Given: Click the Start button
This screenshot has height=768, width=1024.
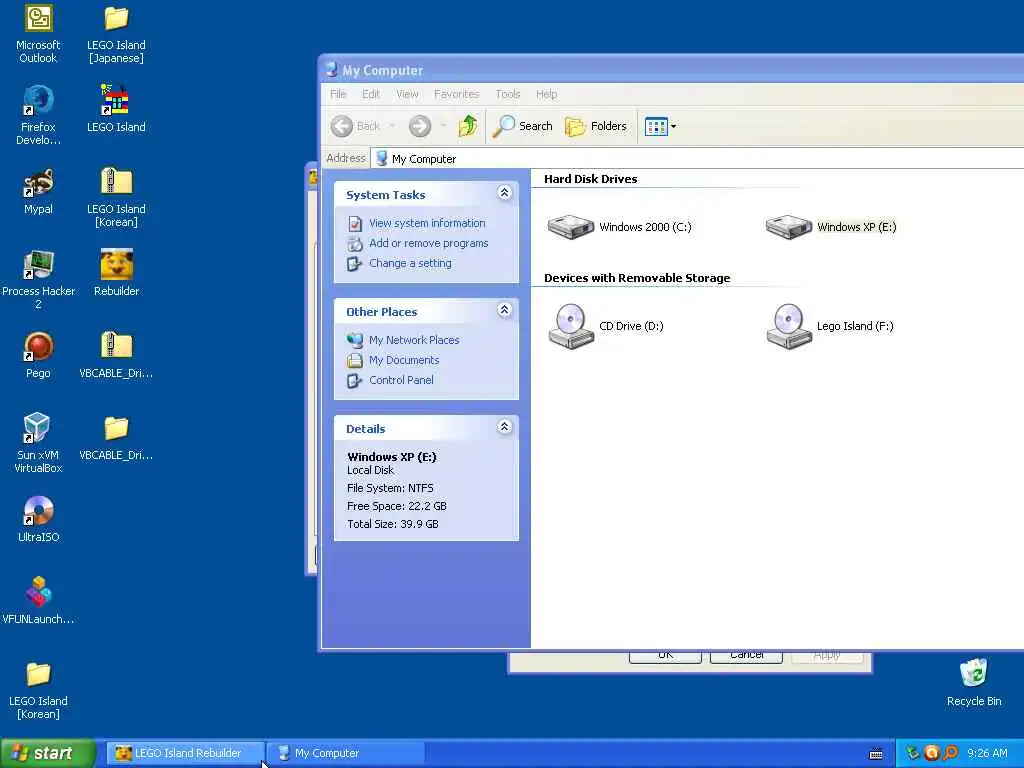Looking at the screenshot, I should coord(48,753).
